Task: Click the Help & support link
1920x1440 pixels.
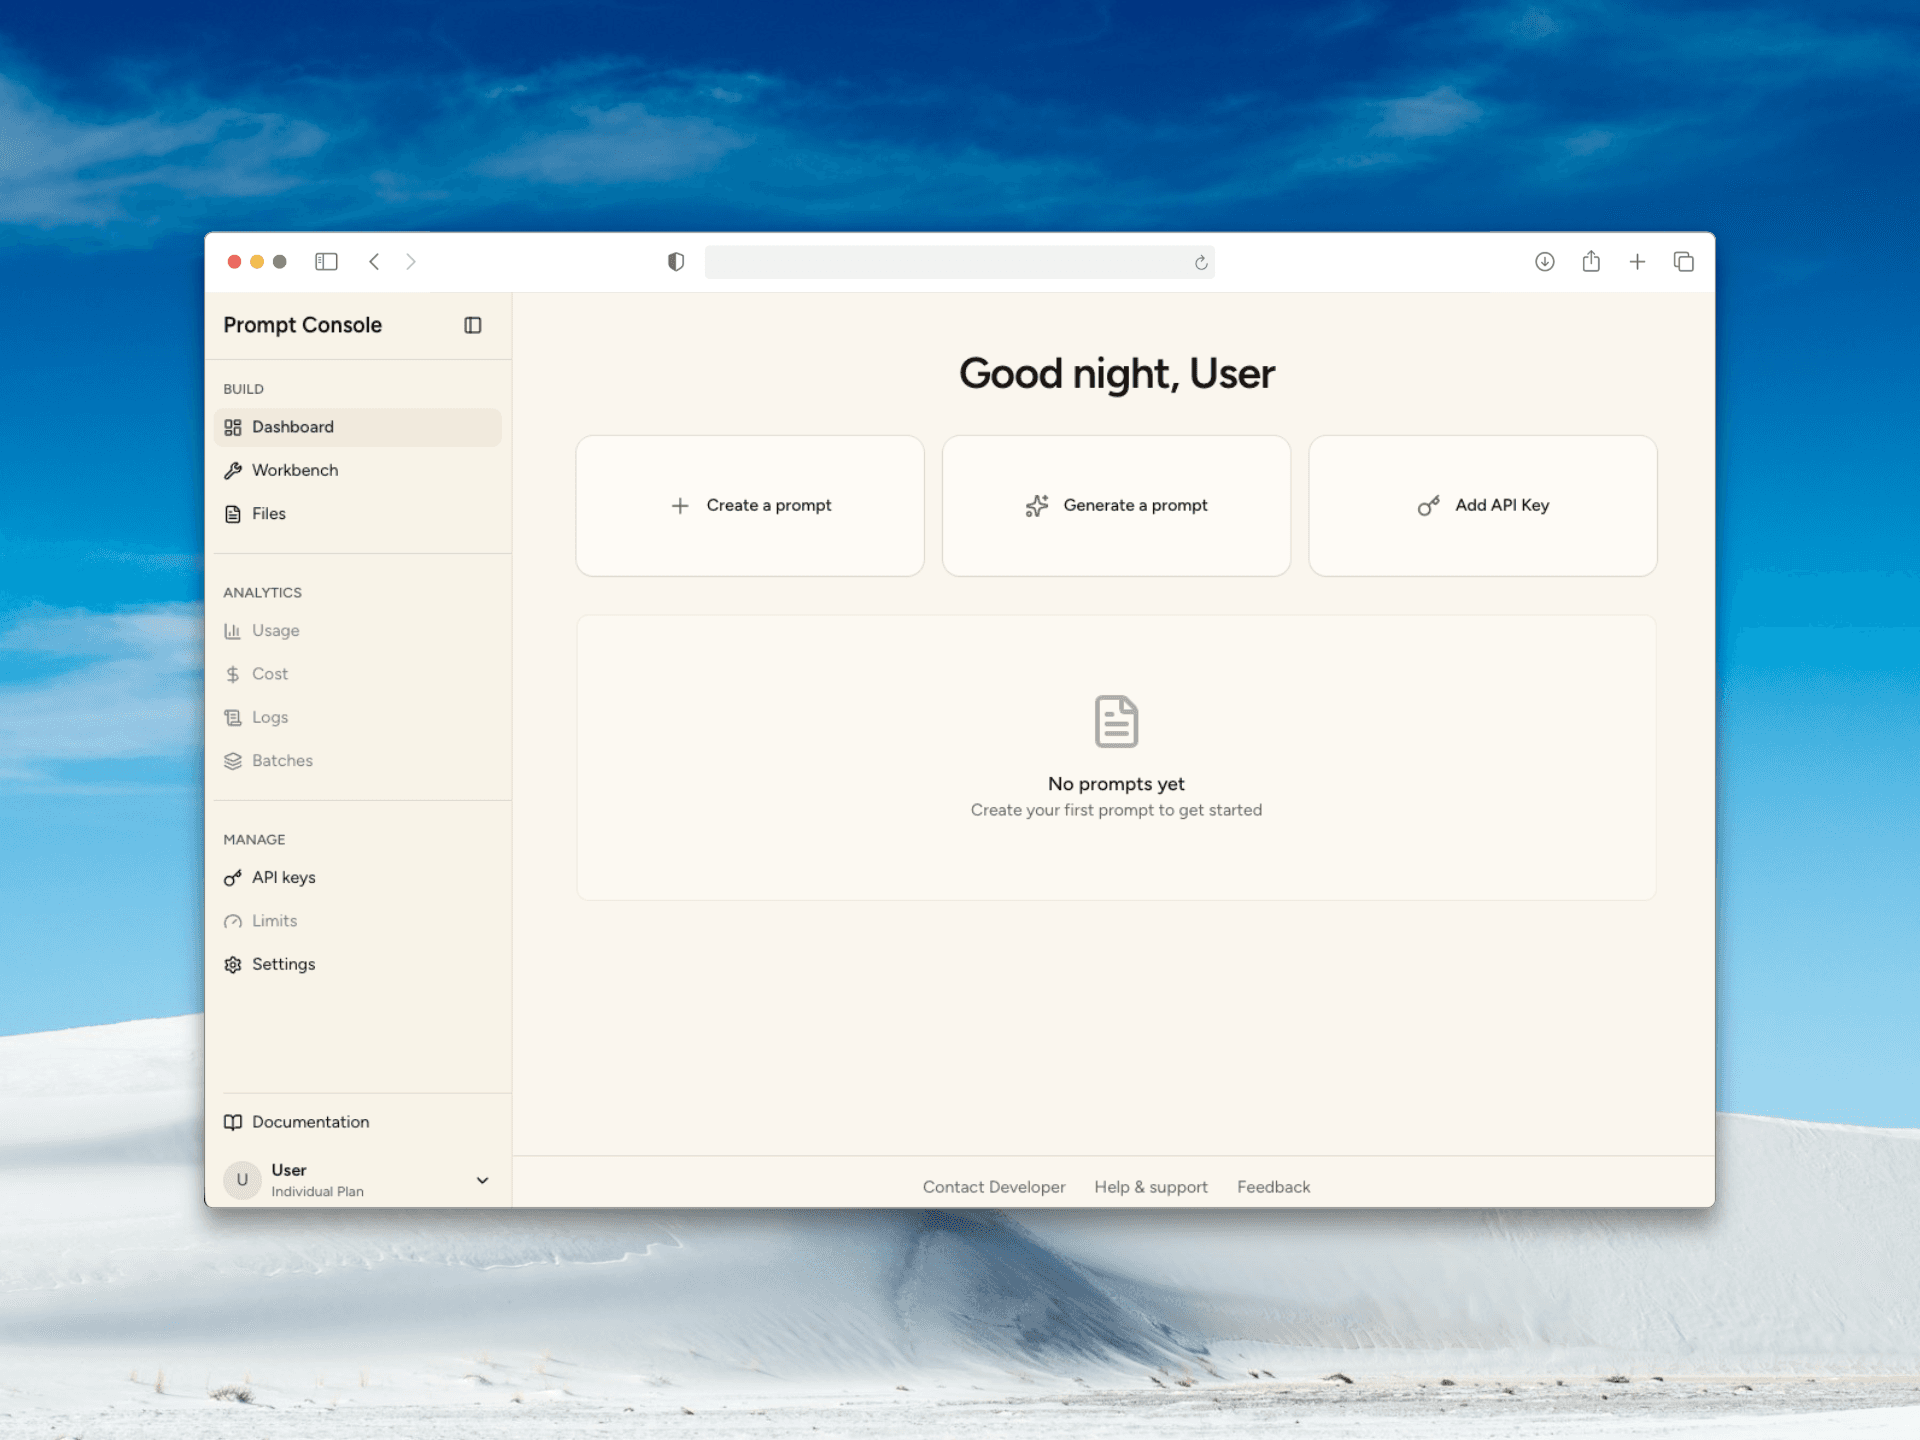Action: pos(1150,1187)
